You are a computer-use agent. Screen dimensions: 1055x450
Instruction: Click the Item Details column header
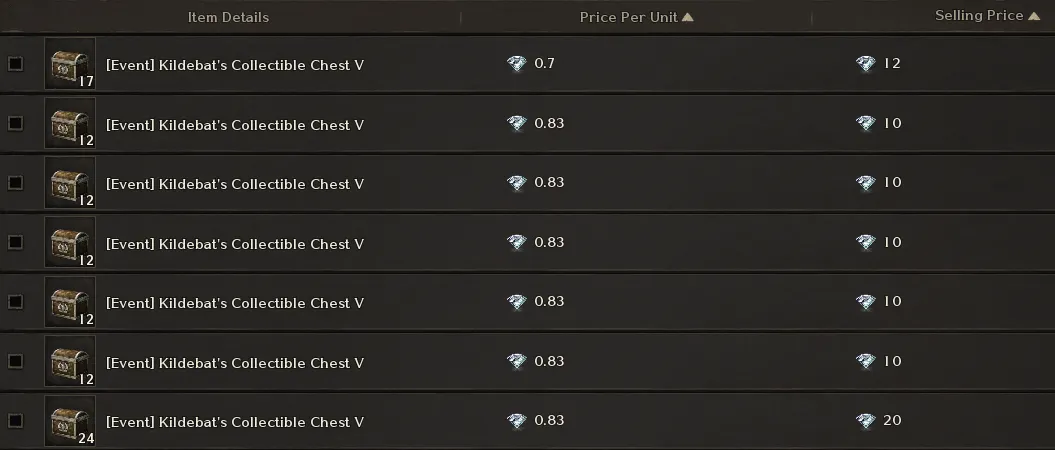(228, 17)
